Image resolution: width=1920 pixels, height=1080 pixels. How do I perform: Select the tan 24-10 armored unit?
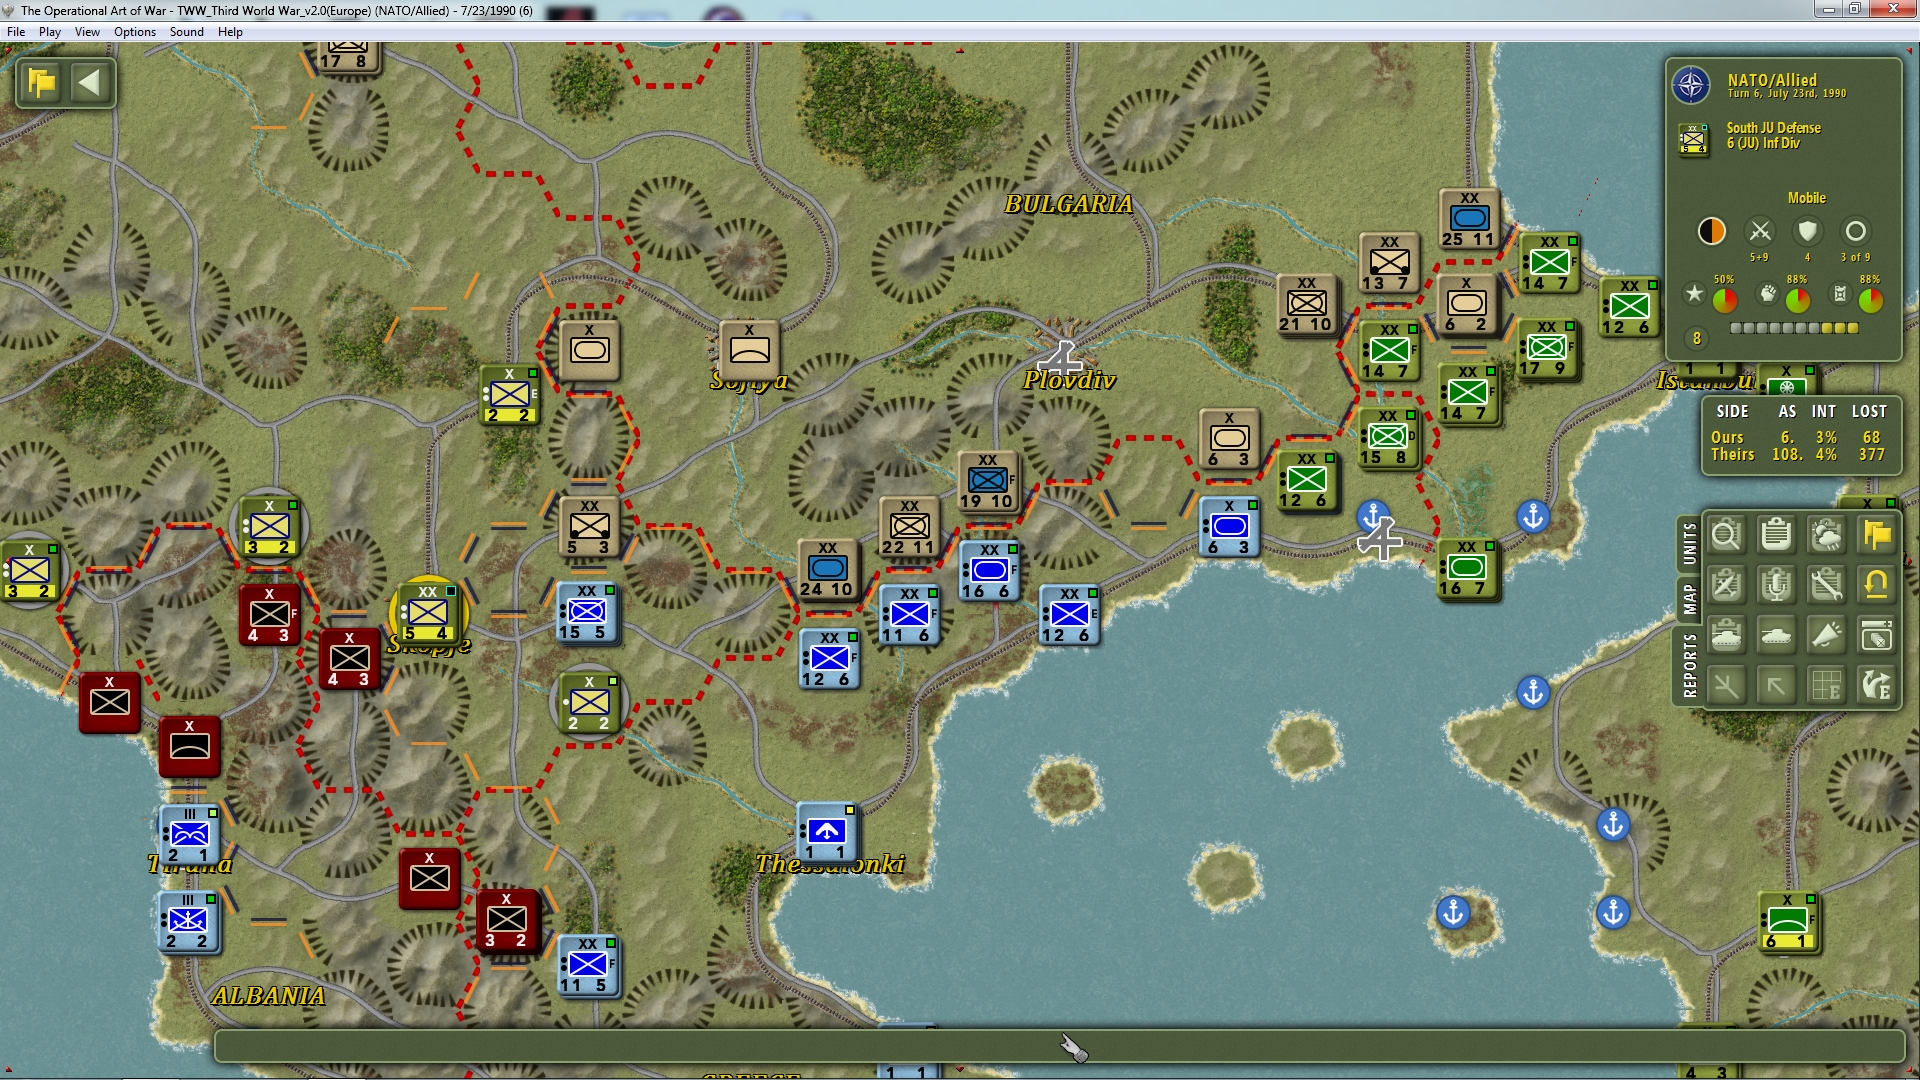(x=827, y=568)
